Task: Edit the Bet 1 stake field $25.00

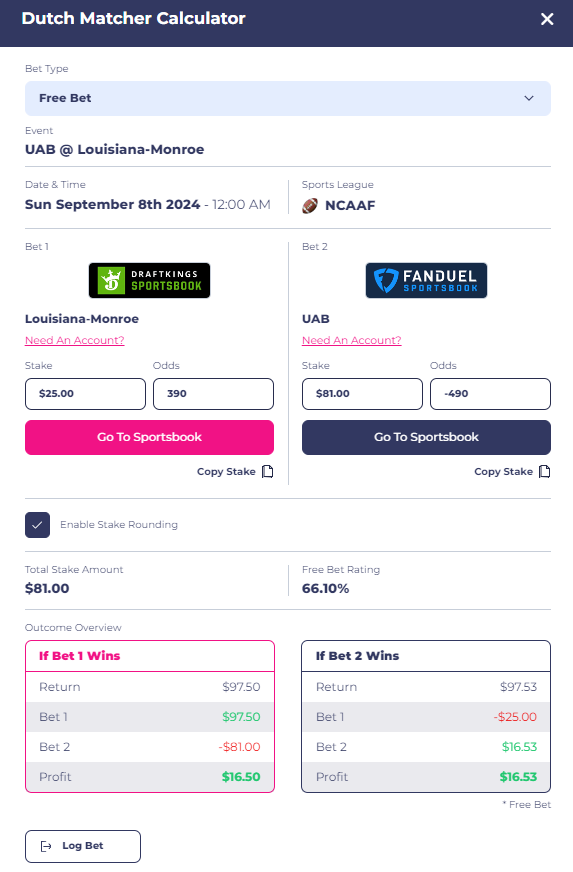Action: pos(85,394)
